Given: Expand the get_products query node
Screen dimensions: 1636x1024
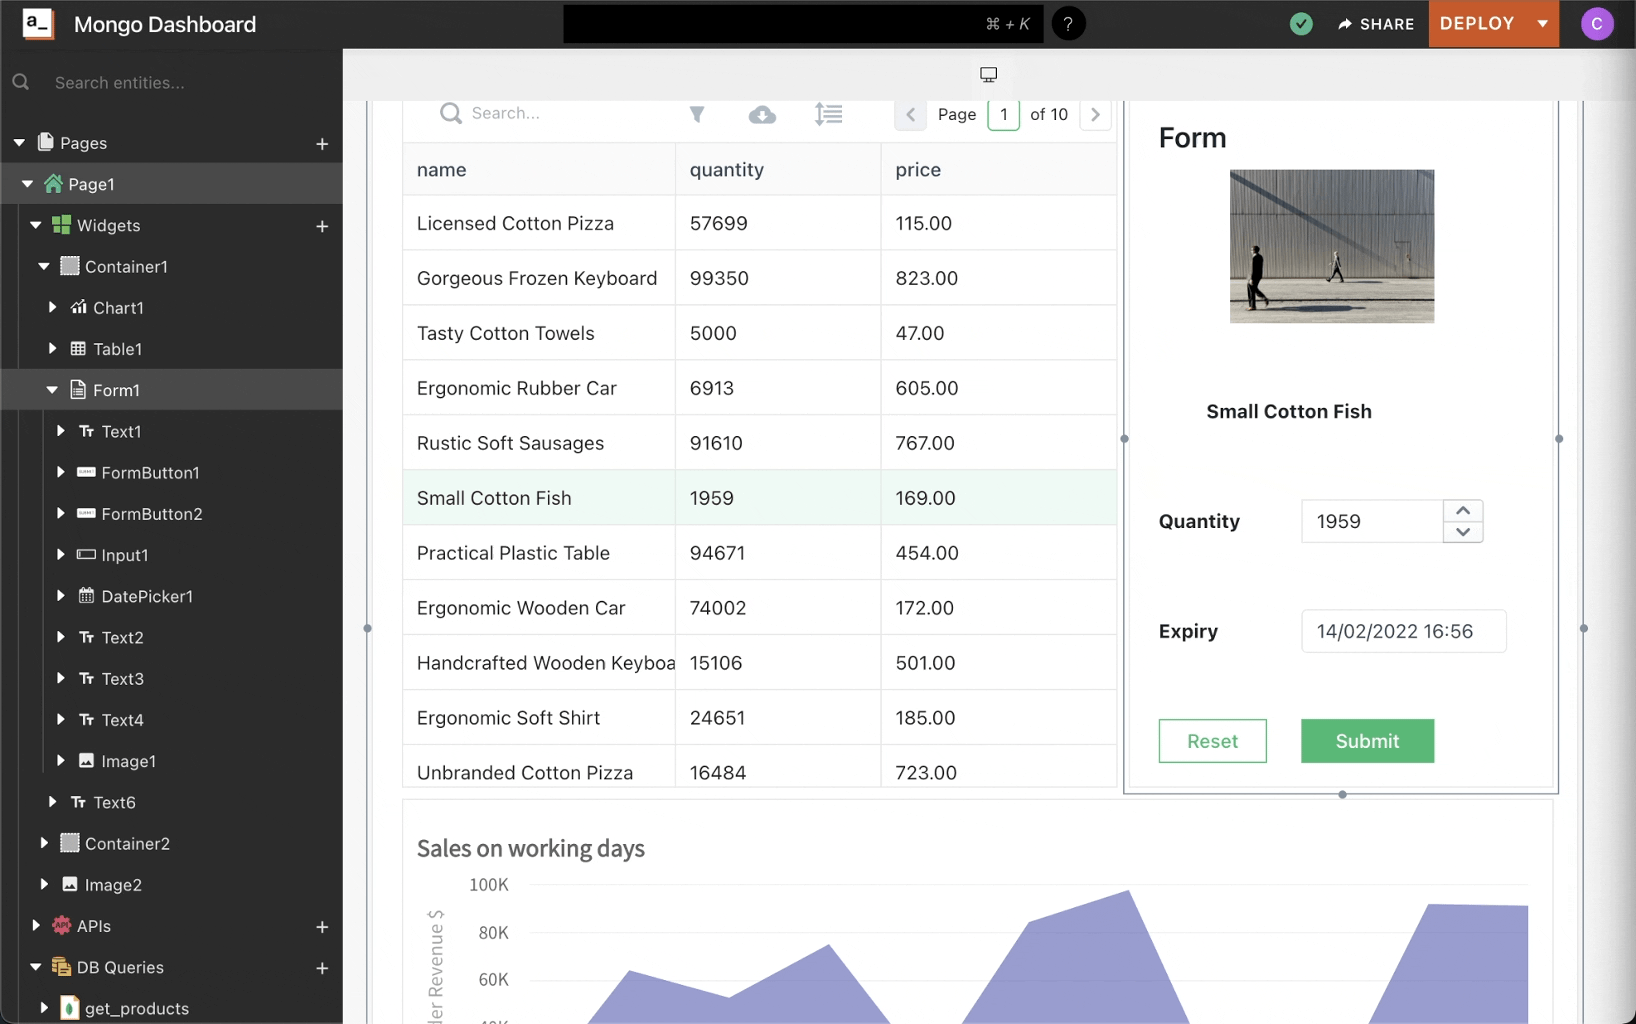Looking at the screenshot, I should pyautogui.click(x=44, y=1008).
